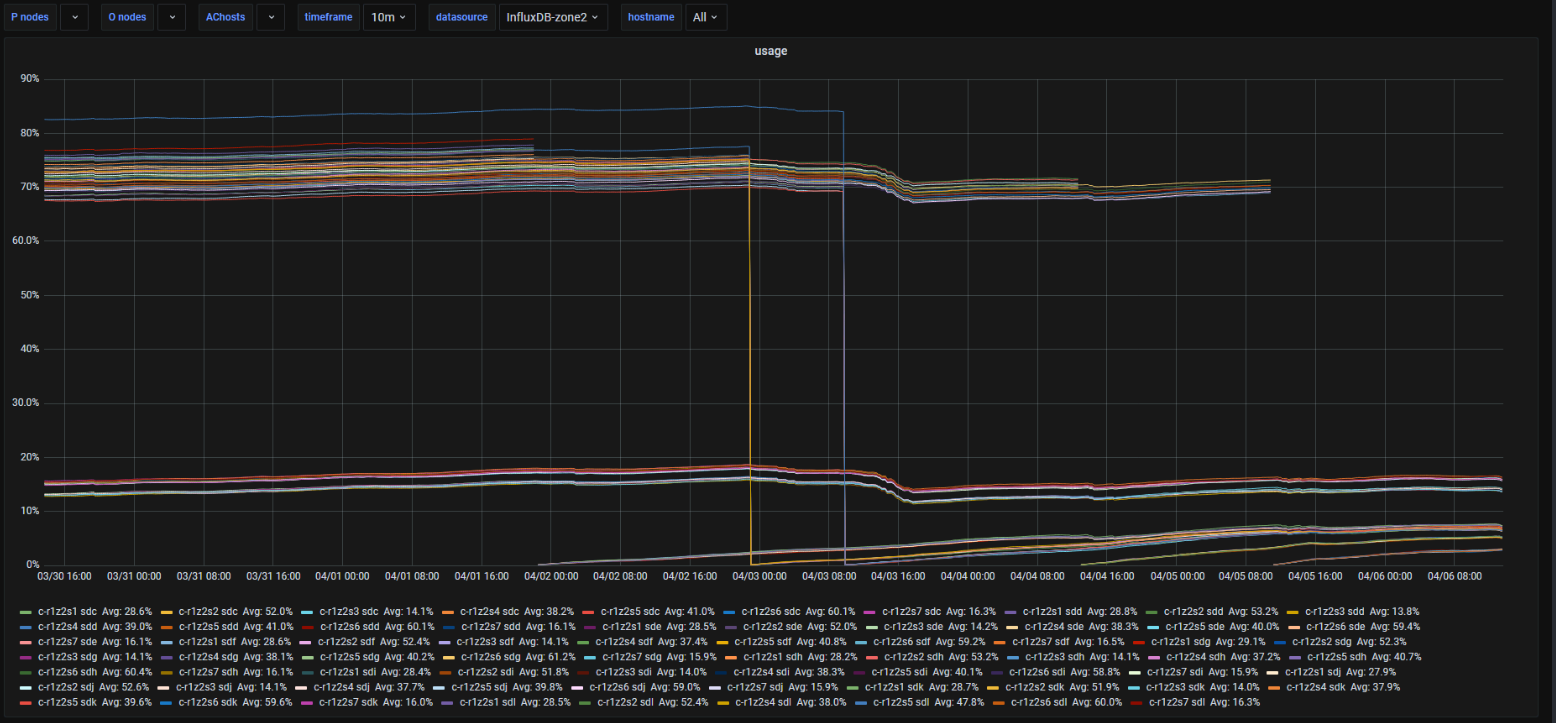Viewport: 1556px width, 723px height.
Task: Select legend entry c-r1z2s1 sdi
Action: pos(349,672)
